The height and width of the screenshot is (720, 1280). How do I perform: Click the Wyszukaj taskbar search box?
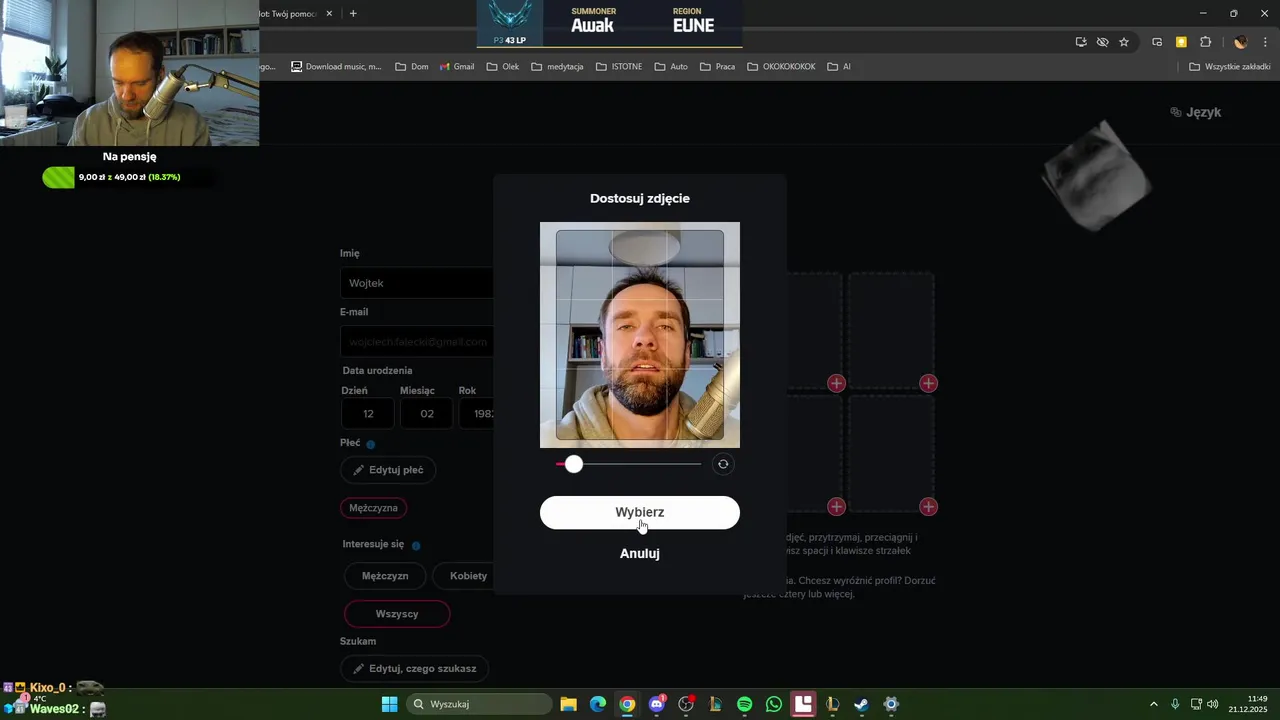(480, 704)
